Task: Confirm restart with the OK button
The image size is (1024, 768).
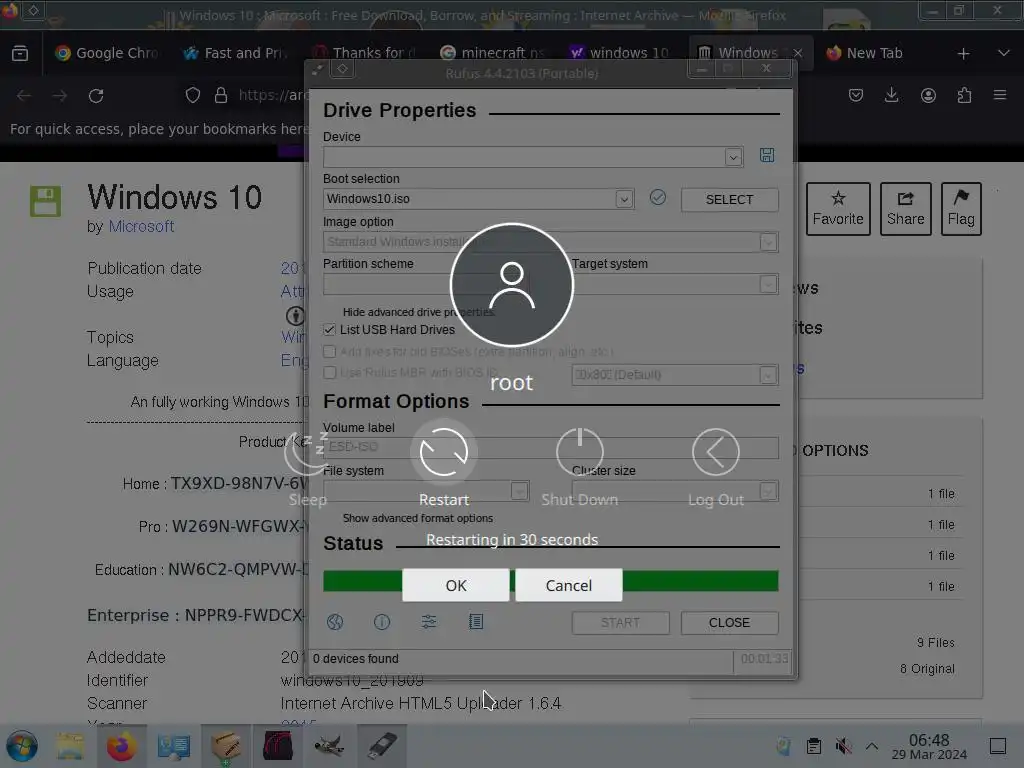Action: (455, 585)
